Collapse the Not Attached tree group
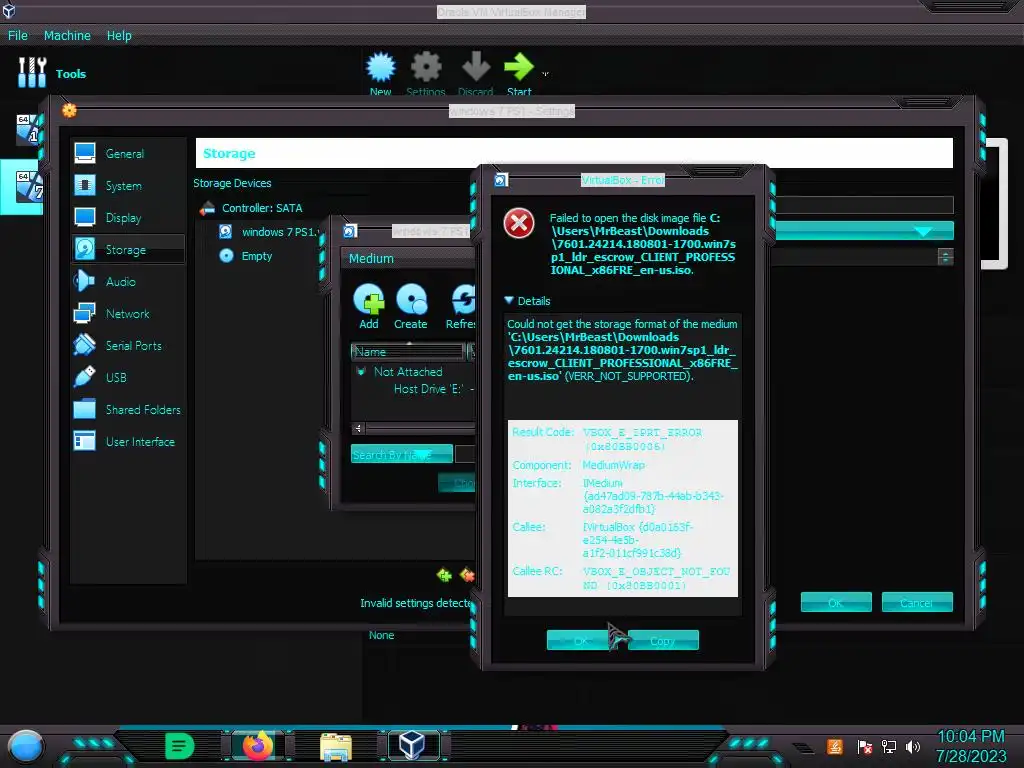 coord(360,372)
